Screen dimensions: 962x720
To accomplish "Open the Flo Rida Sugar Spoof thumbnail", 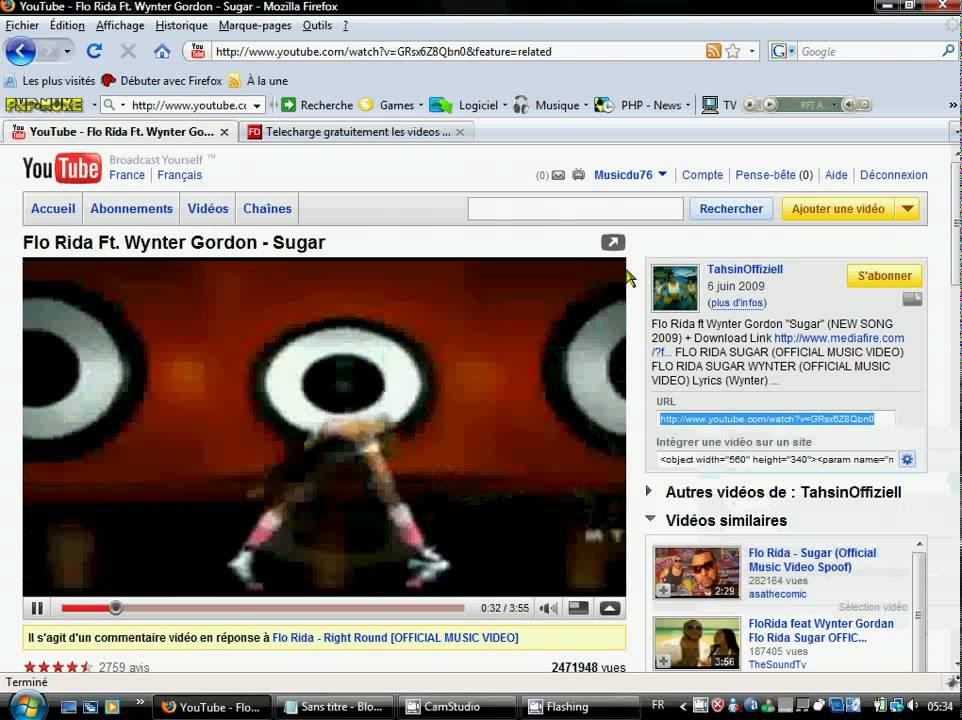I will click(x=697, y=572).
